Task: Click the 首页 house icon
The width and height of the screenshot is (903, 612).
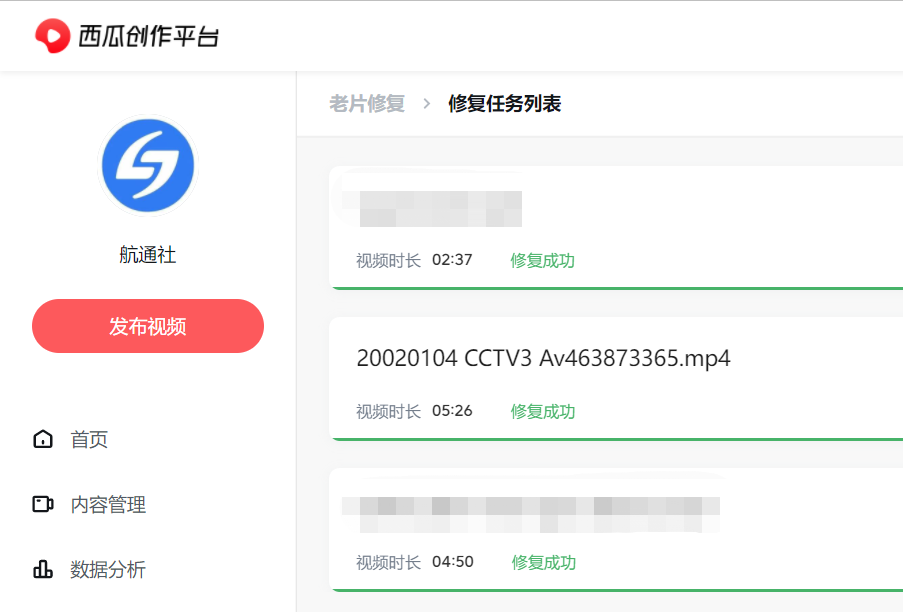Action: (x=43, y=439)
